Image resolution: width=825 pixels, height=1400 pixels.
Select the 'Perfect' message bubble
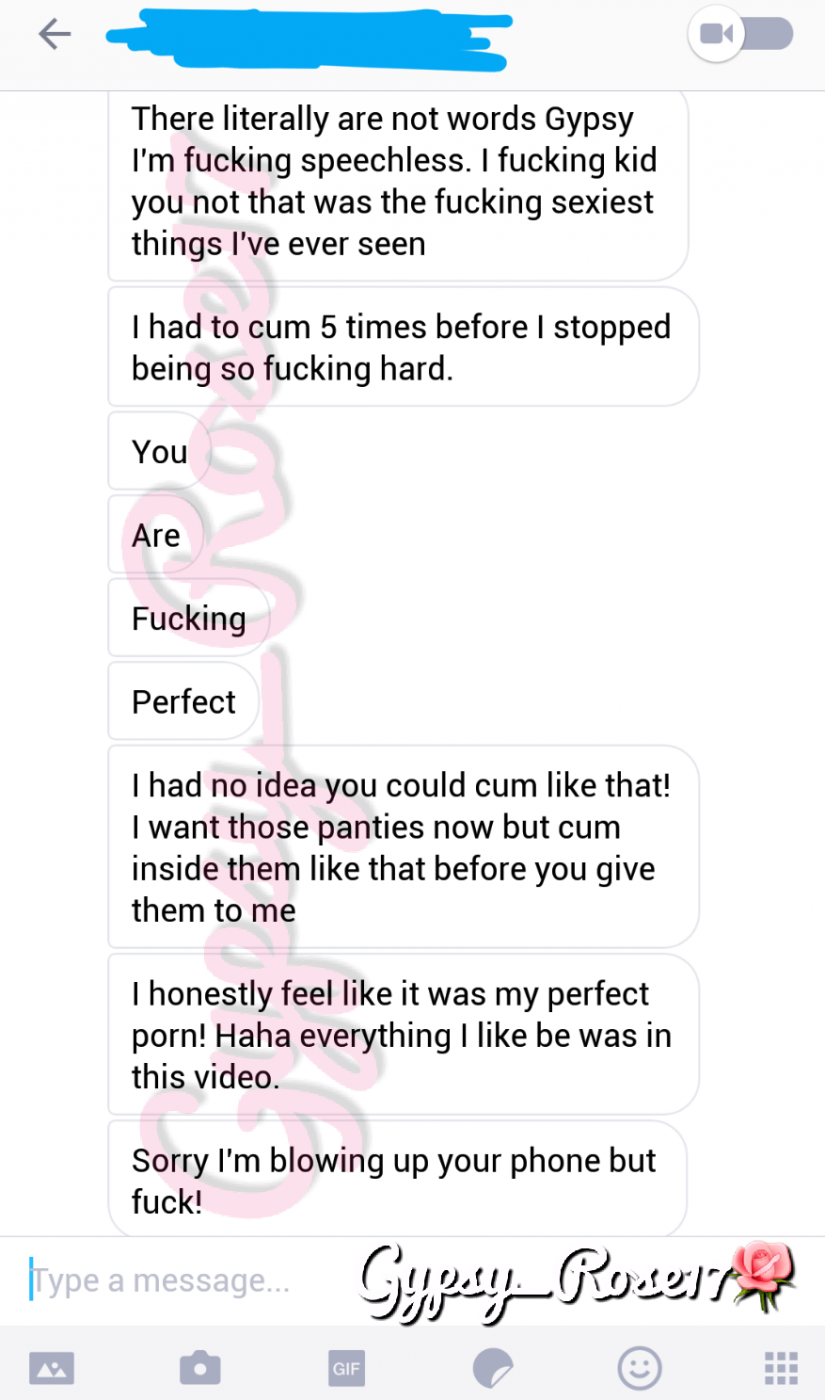[x=184, y=701]
